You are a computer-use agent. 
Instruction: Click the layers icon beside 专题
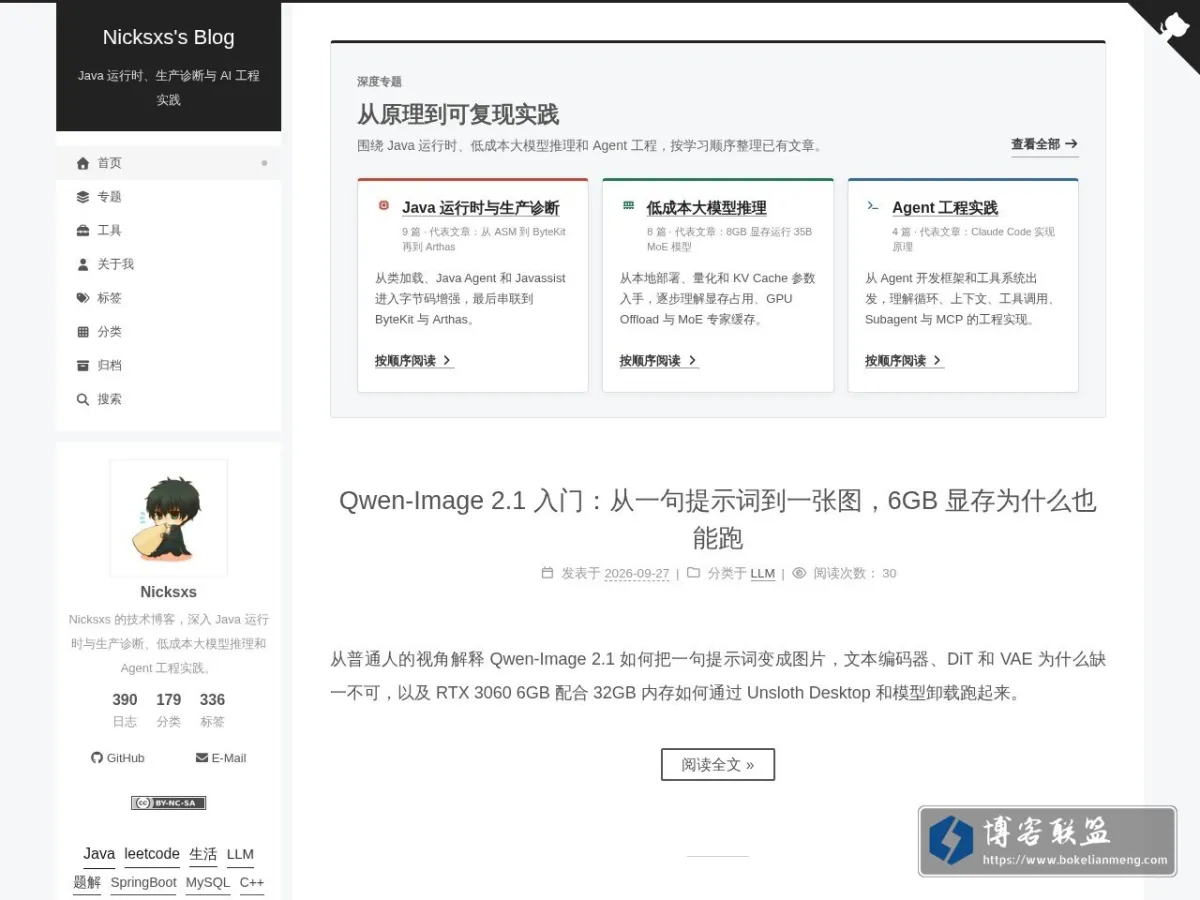coord(83,197)
